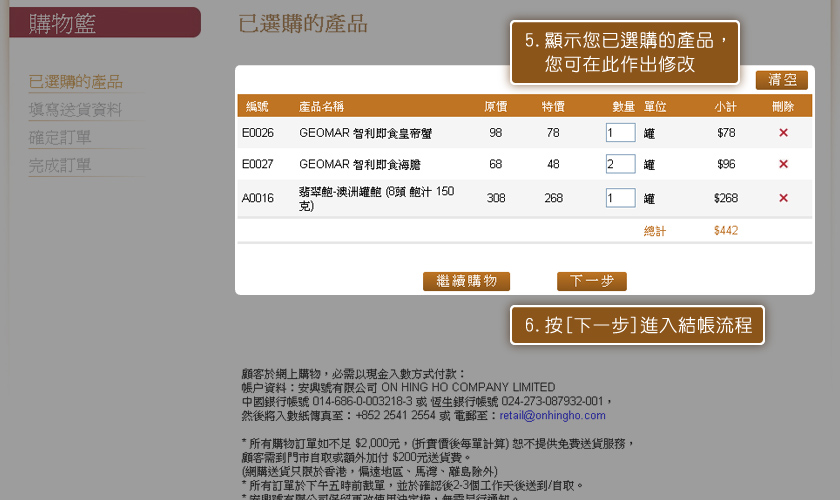Click the 購物籃 header banner

click(105, 23)
